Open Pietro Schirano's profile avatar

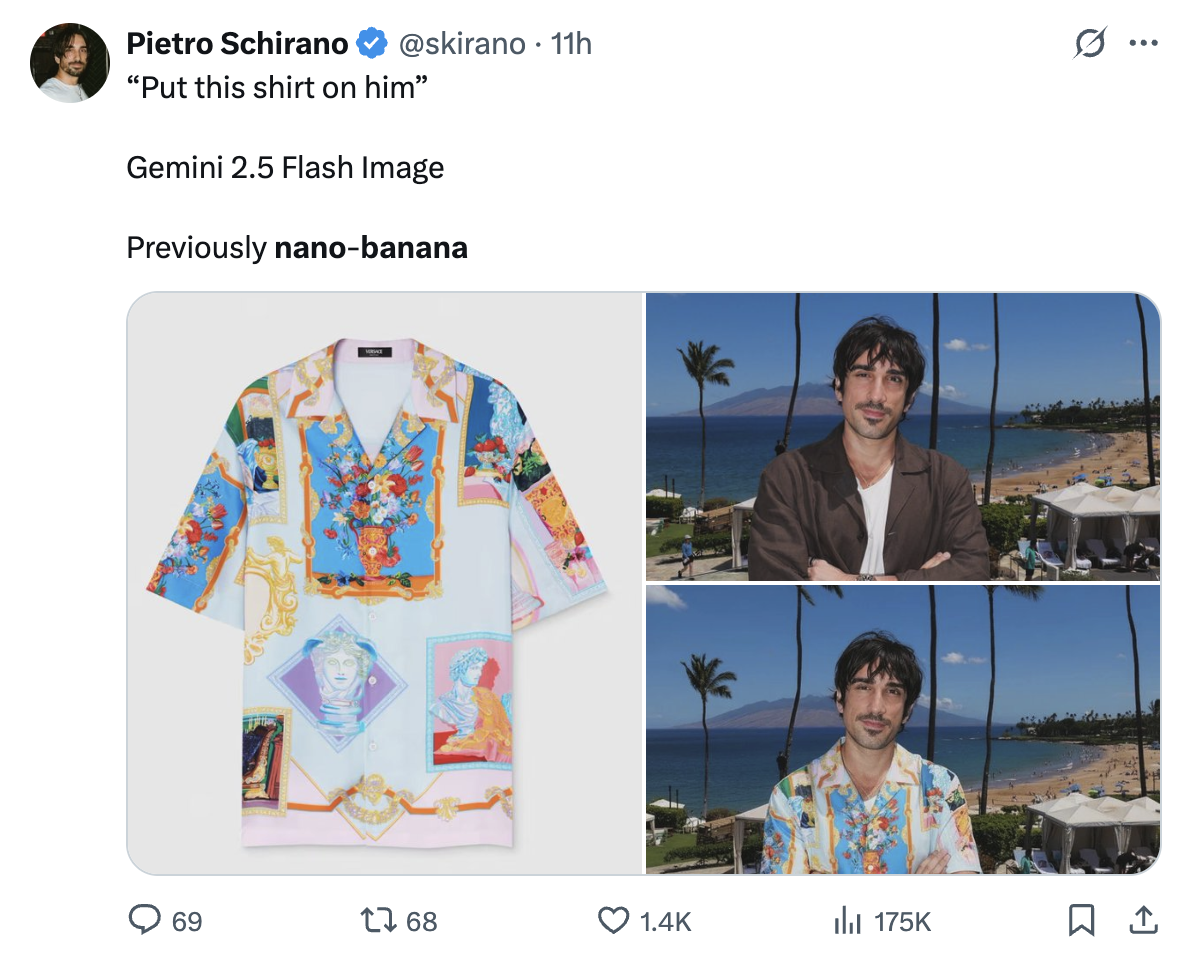[x=70, y=62]
